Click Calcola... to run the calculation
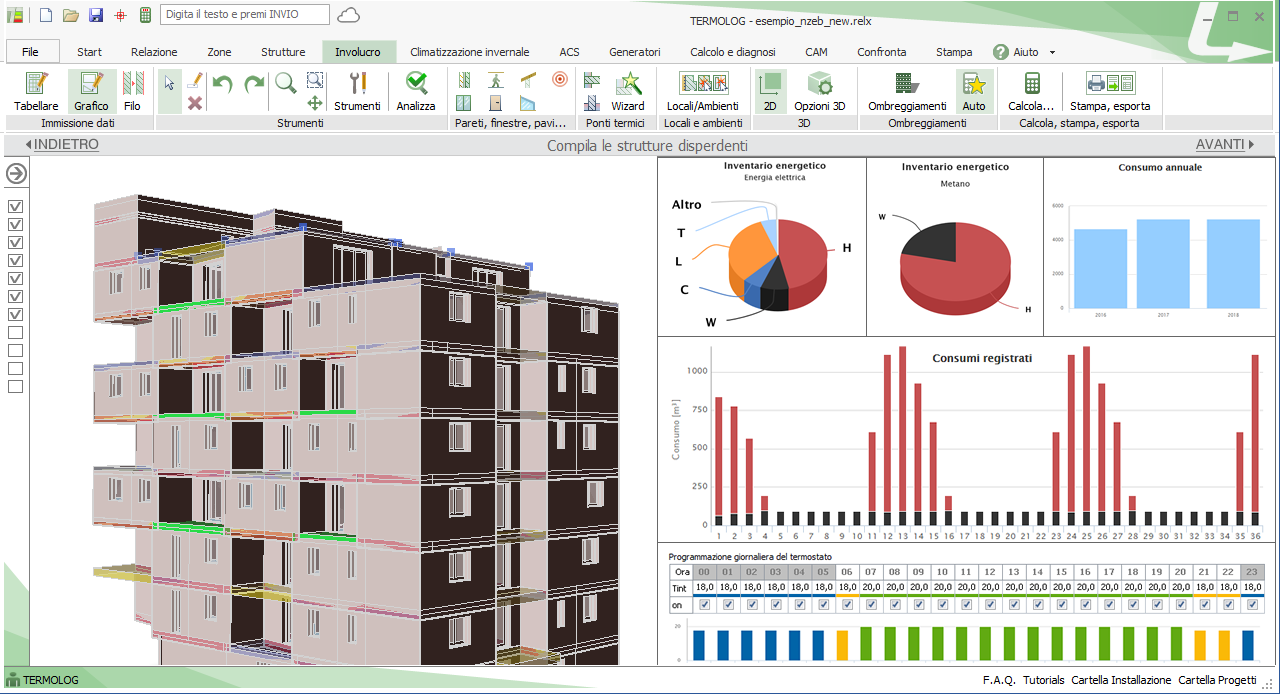1280x694 pixels. tap(1031, 91)
